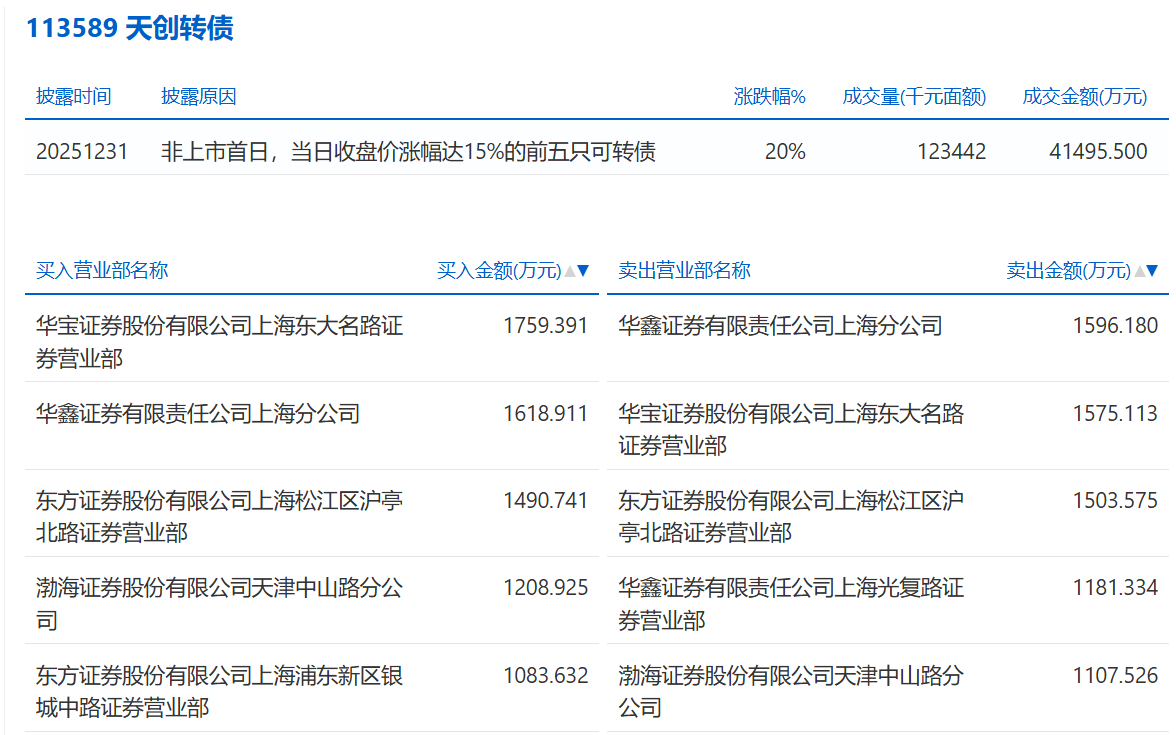Select the turnover value 41495.500

(x=1098, y=152)
